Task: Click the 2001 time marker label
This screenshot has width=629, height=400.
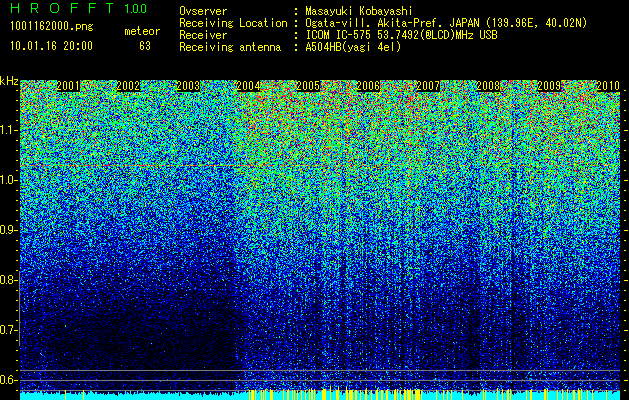Action: pos(68,86)
